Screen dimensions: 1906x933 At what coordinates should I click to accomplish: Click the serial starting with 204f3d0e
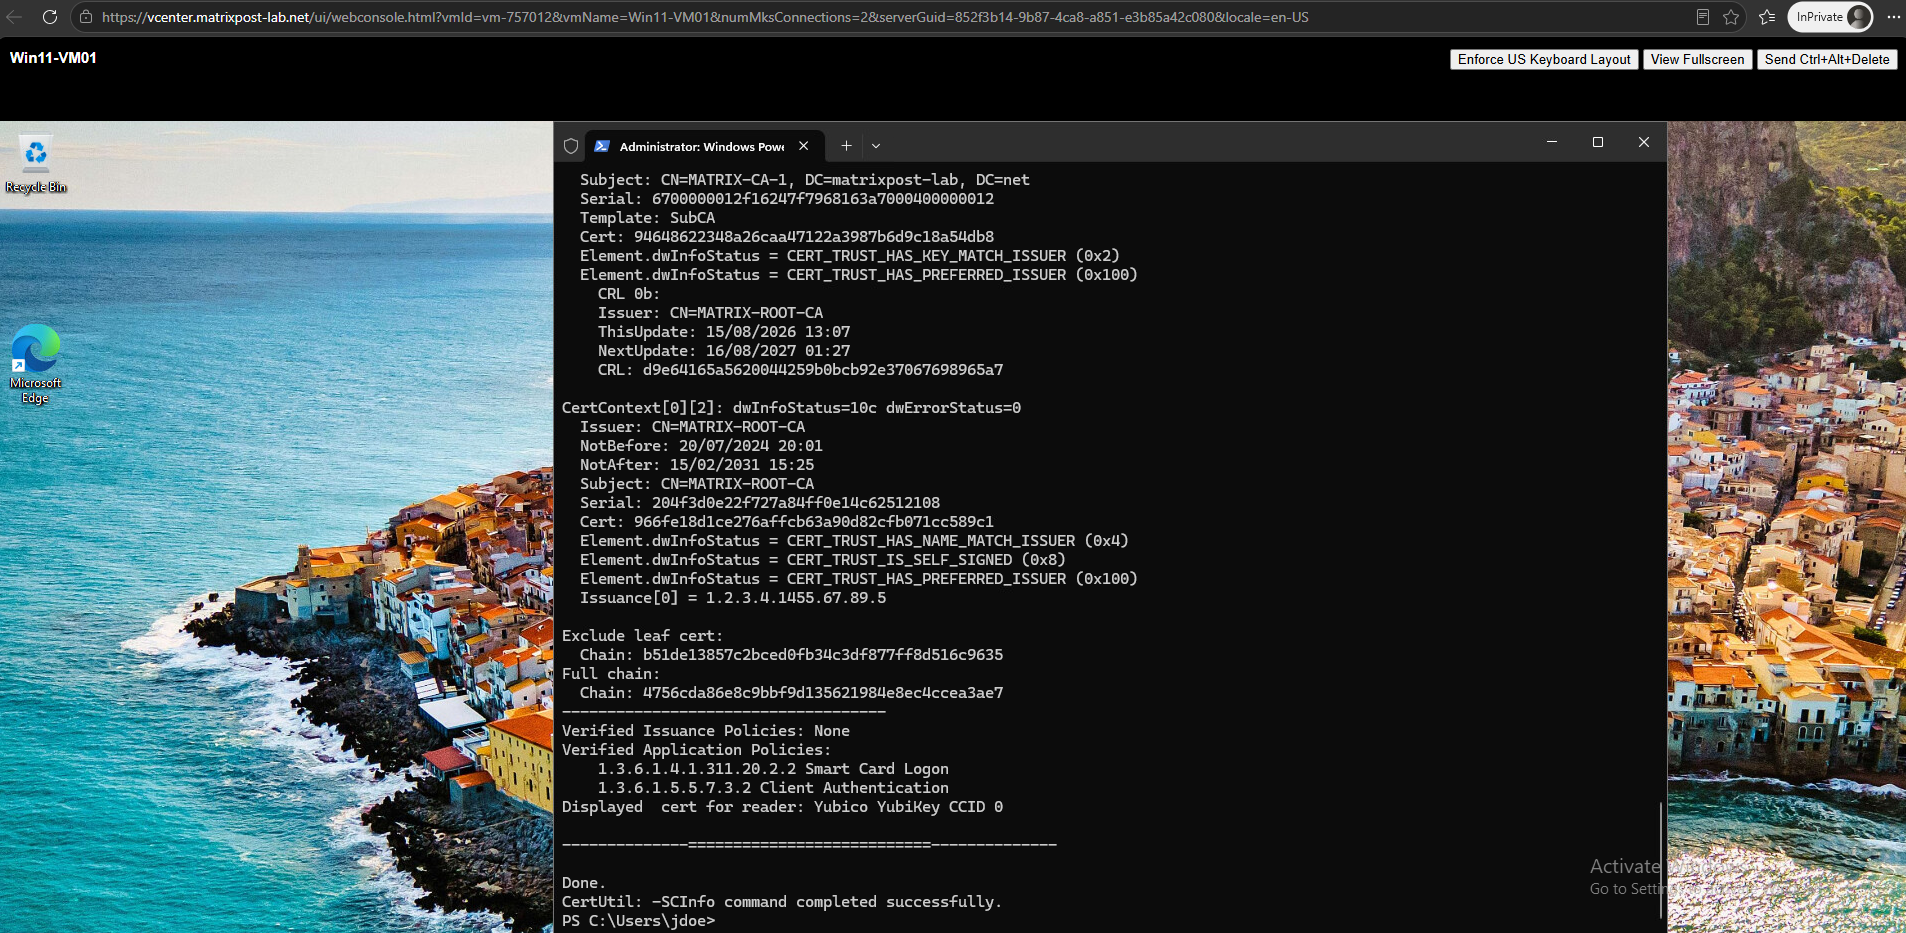(796, 503)
